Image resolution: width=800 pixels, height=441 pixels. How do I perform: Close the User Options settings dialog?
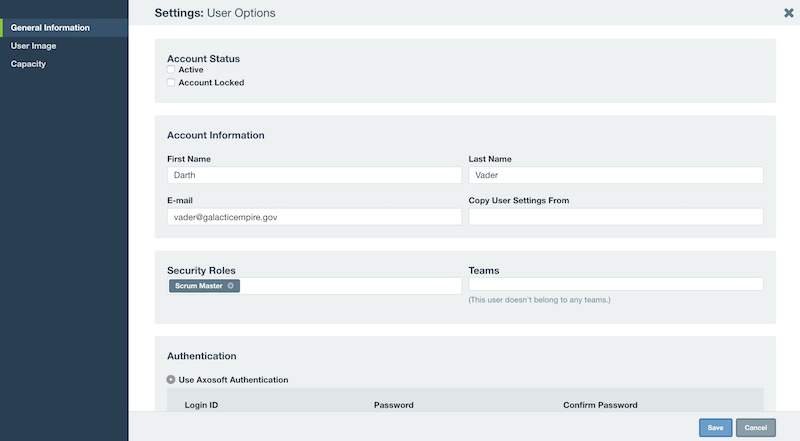788,13
